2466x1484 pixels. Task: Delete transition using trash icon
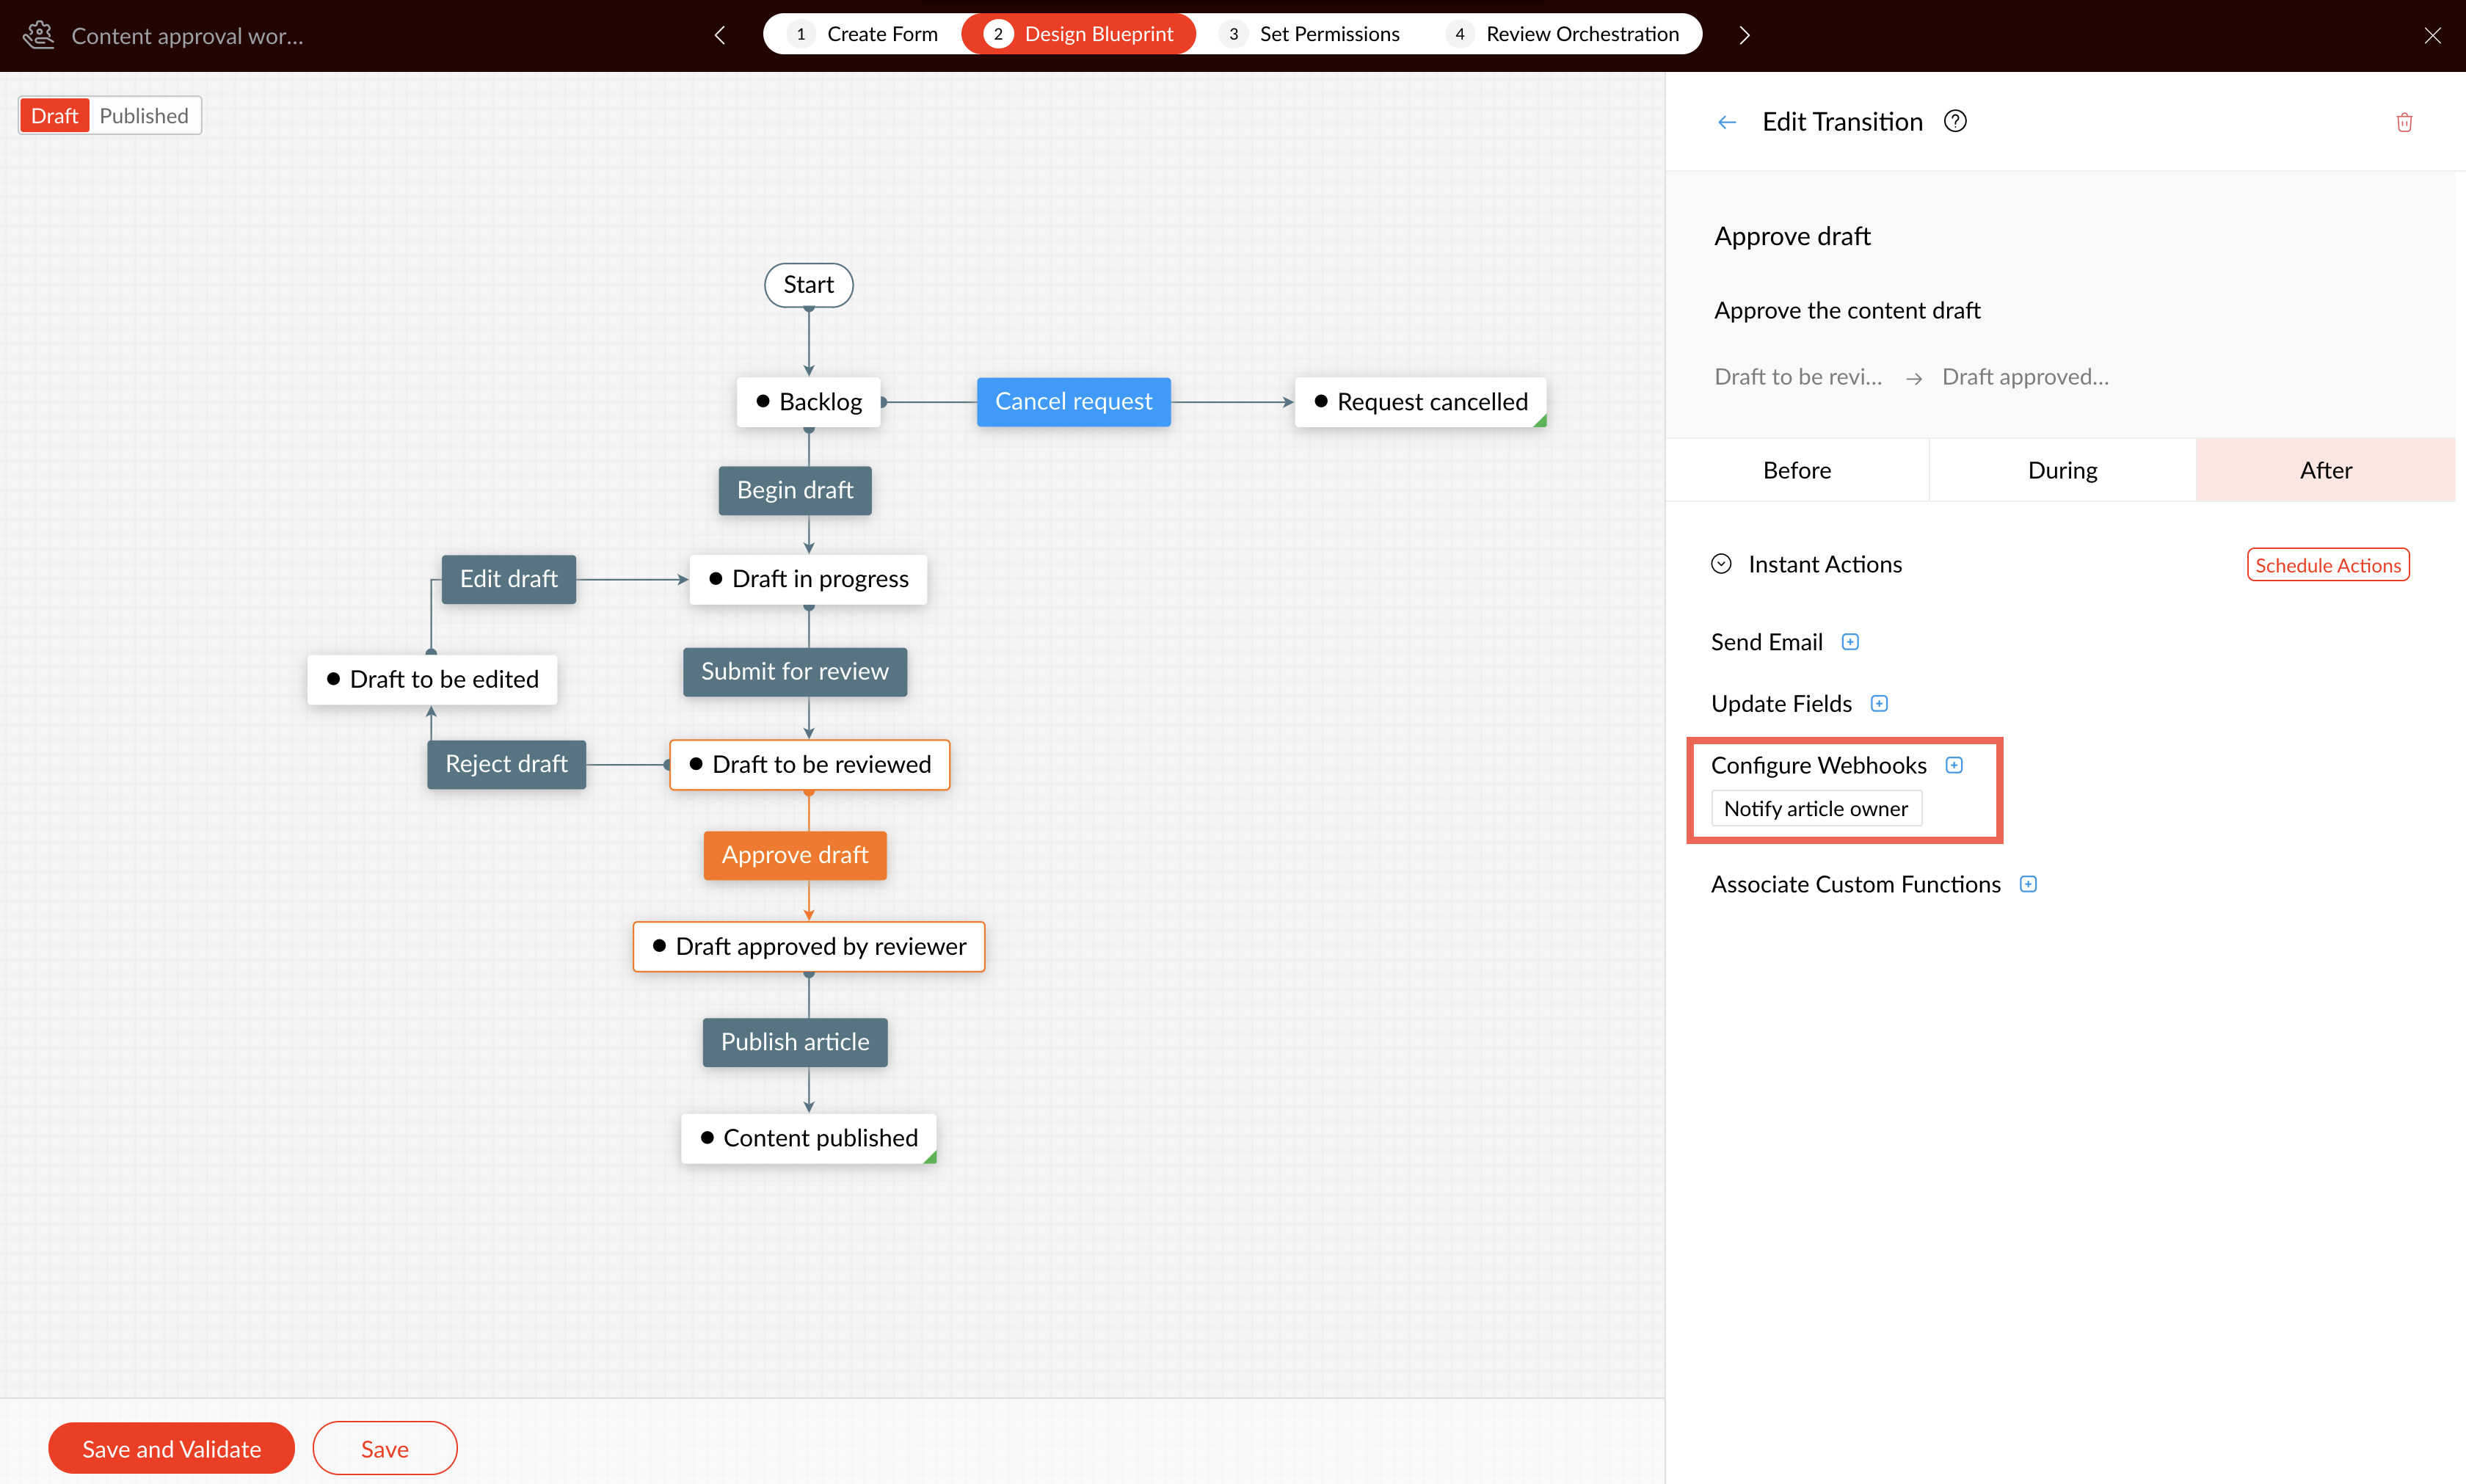[x=2404, y=122]
